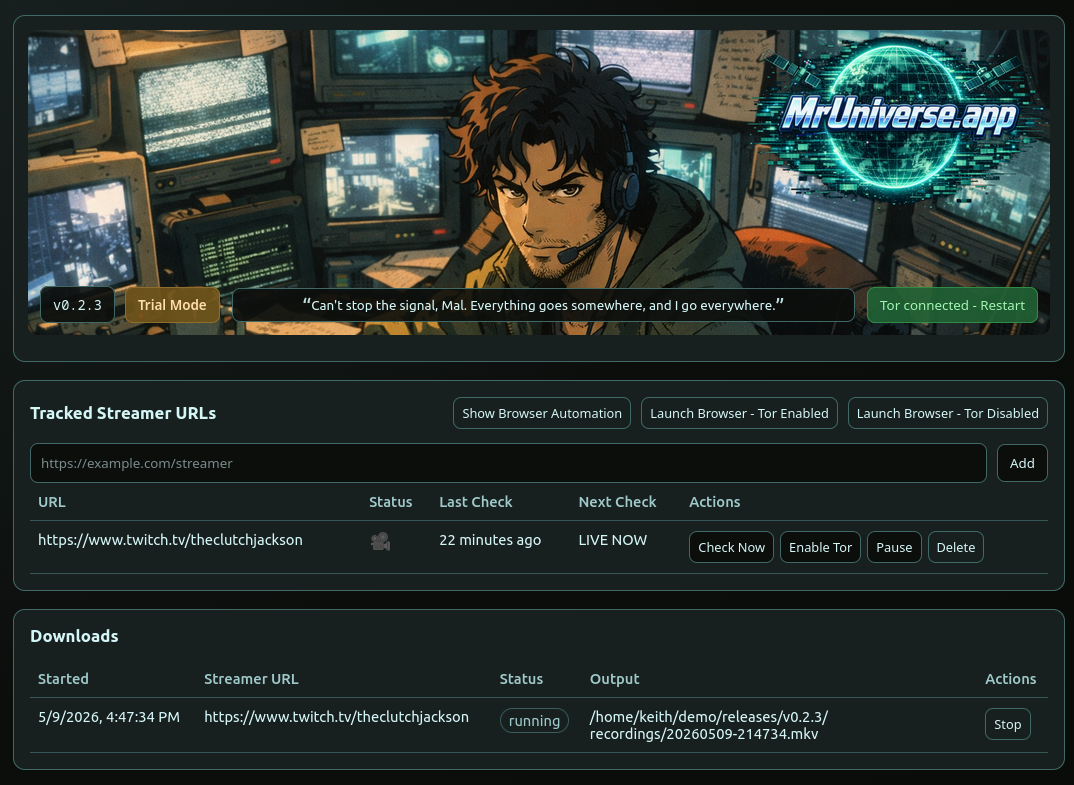Click the v0.2.3 version badge
The image size is (1074, 785).
tap(77, 305)
